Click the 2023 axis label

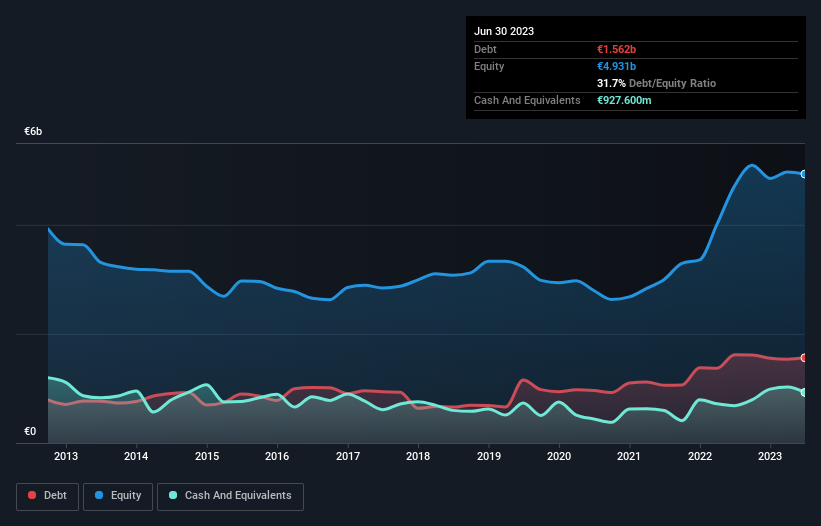click(x=770, y=456)
